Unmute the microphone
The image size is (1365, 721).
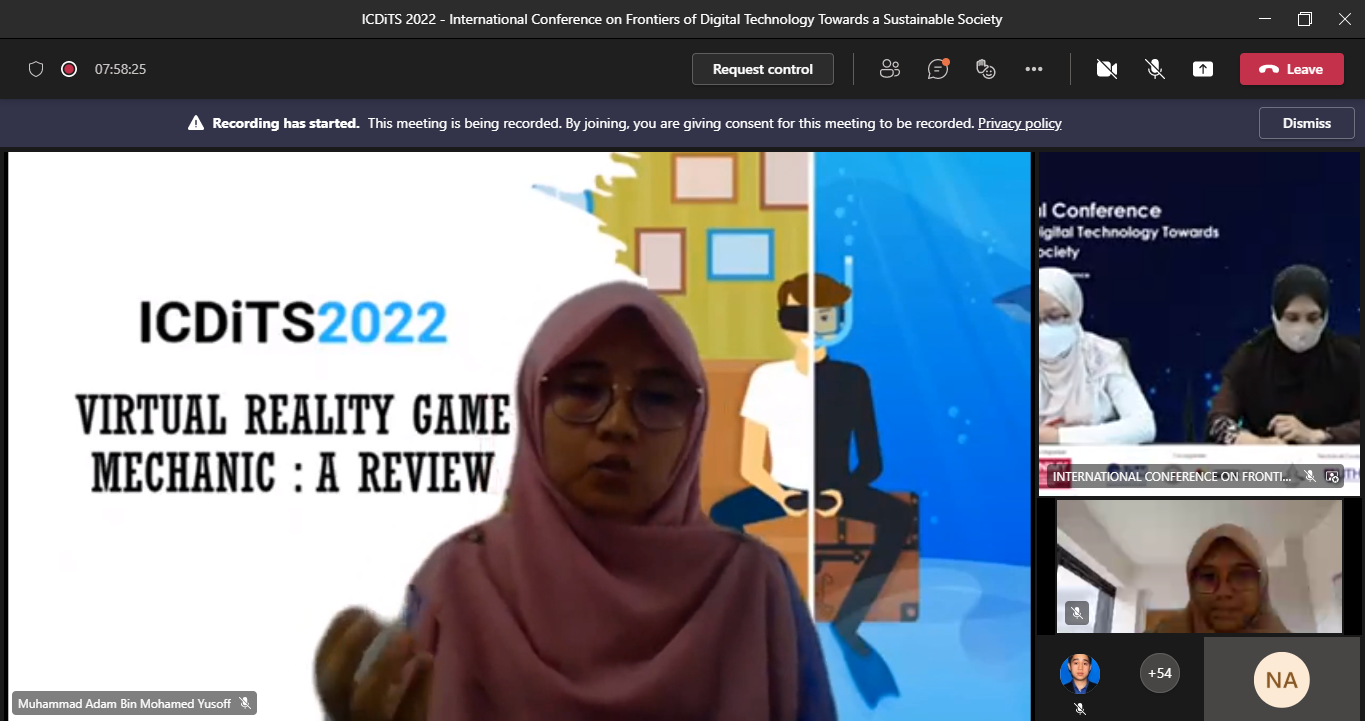coord(1155,69)
